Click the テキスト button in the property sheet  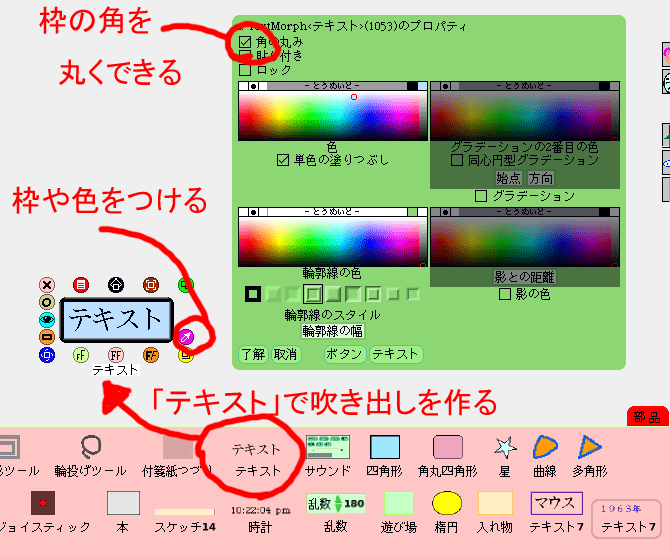(396, 354)
